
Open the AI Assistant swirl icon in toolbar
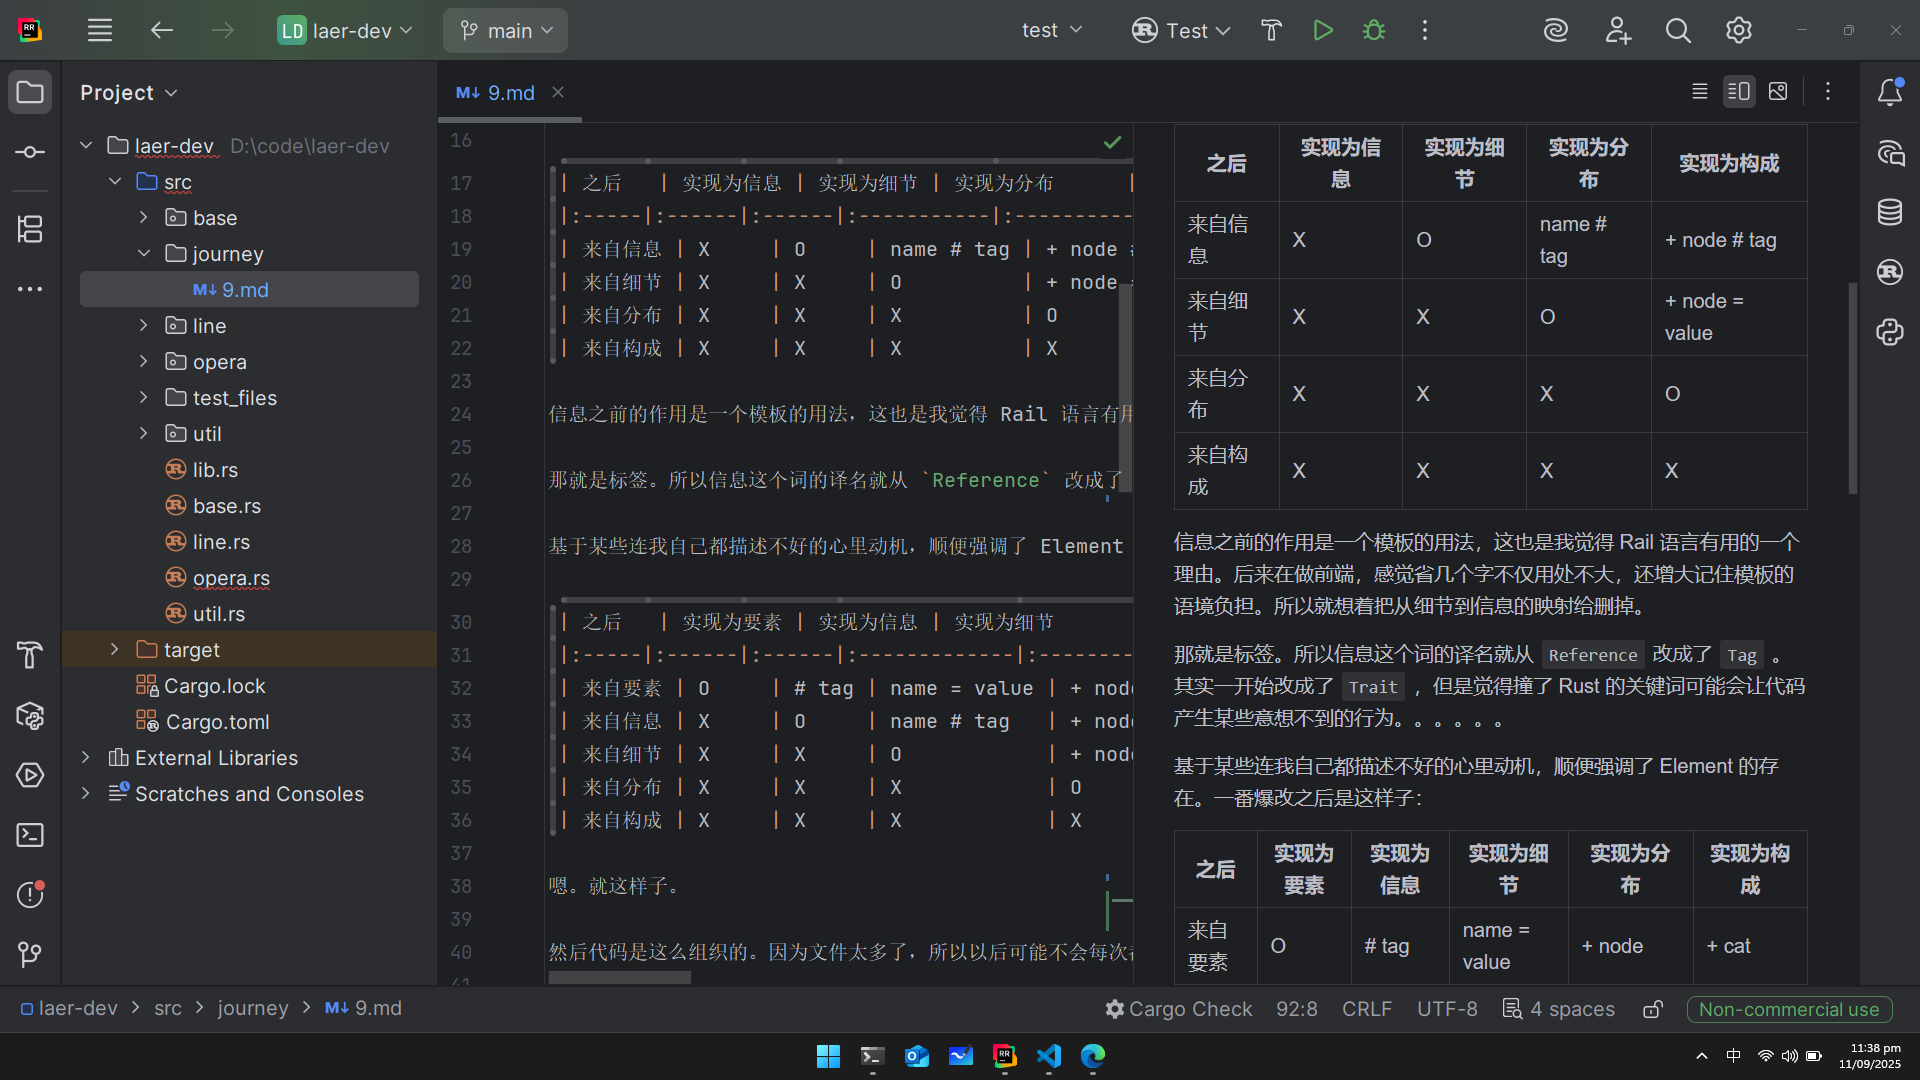click(1556, 31)
